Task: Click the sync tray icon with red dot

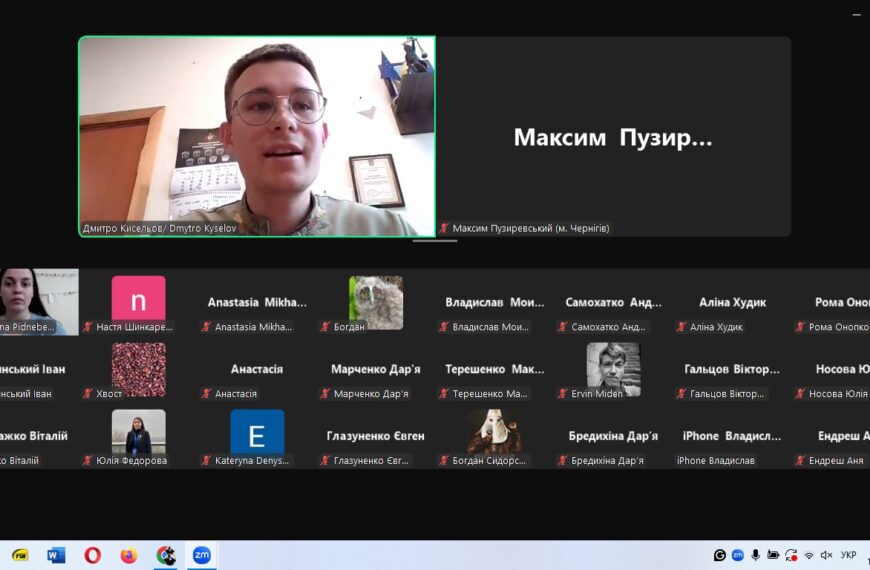Action: point(791,555)
